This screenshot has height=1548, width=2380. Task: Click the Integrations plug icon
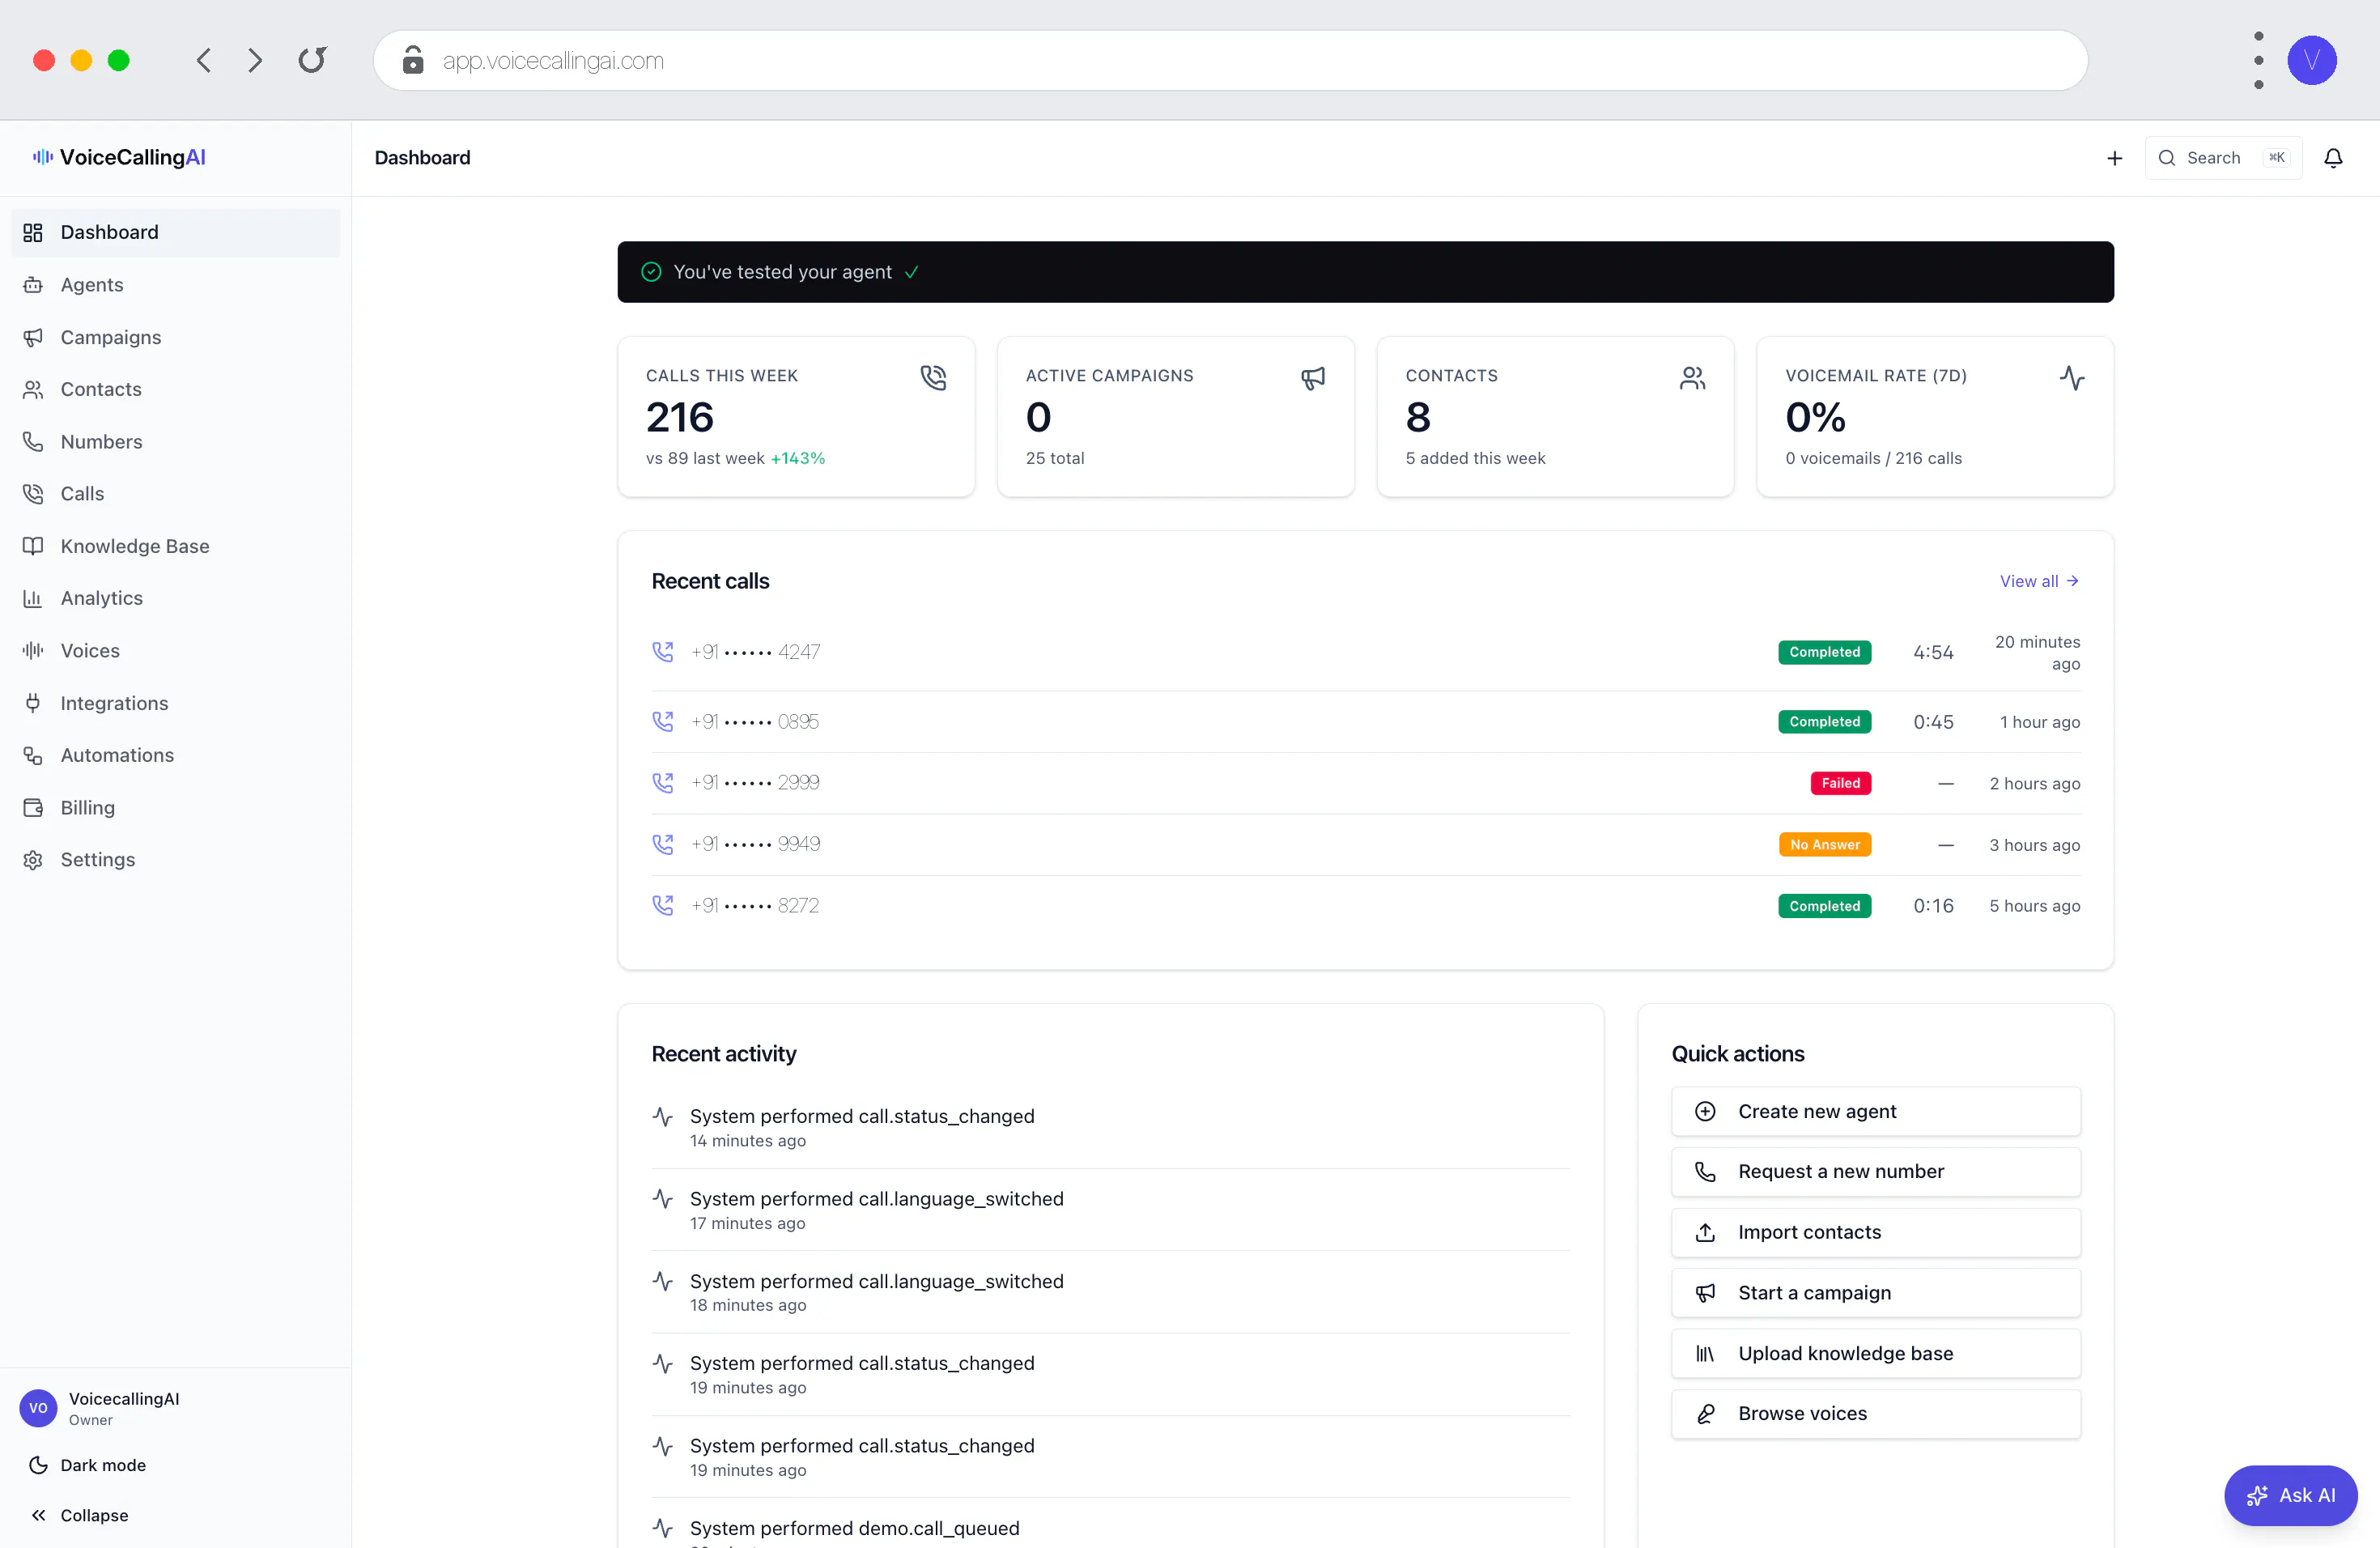[33, 703]
